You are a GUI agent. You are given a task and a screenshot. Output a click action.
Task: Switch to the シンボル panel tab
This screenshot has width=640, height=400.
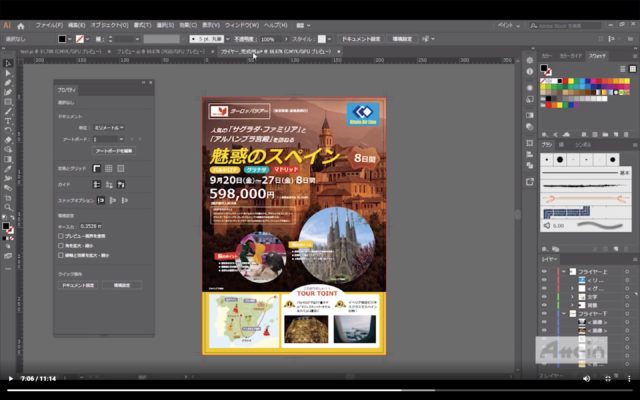coord(583,145)
